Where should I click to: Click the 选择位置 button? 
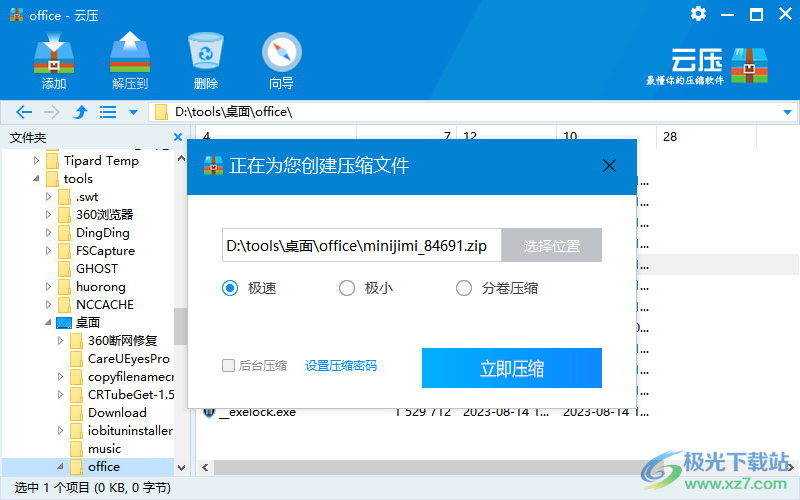[552, 245]
